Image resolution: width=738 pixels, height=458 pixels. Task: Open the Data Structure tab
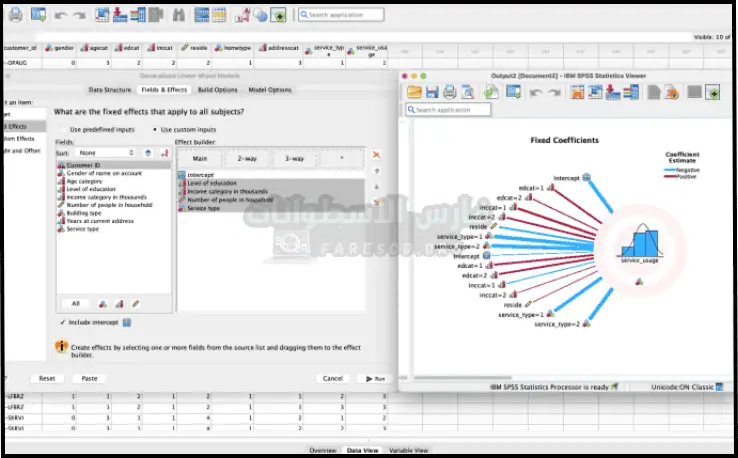tap(109, 90)
